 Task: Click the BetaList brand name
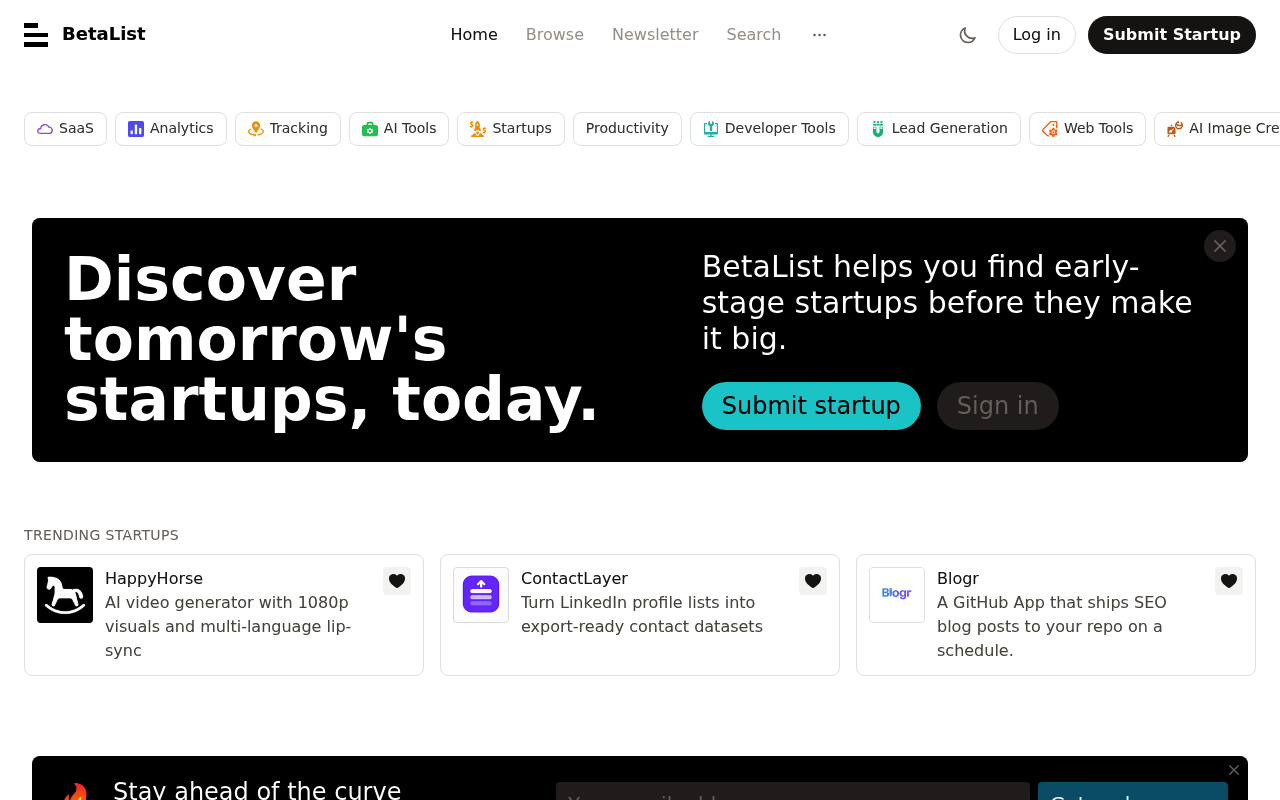pyautogui.click(x=104, y=34)
